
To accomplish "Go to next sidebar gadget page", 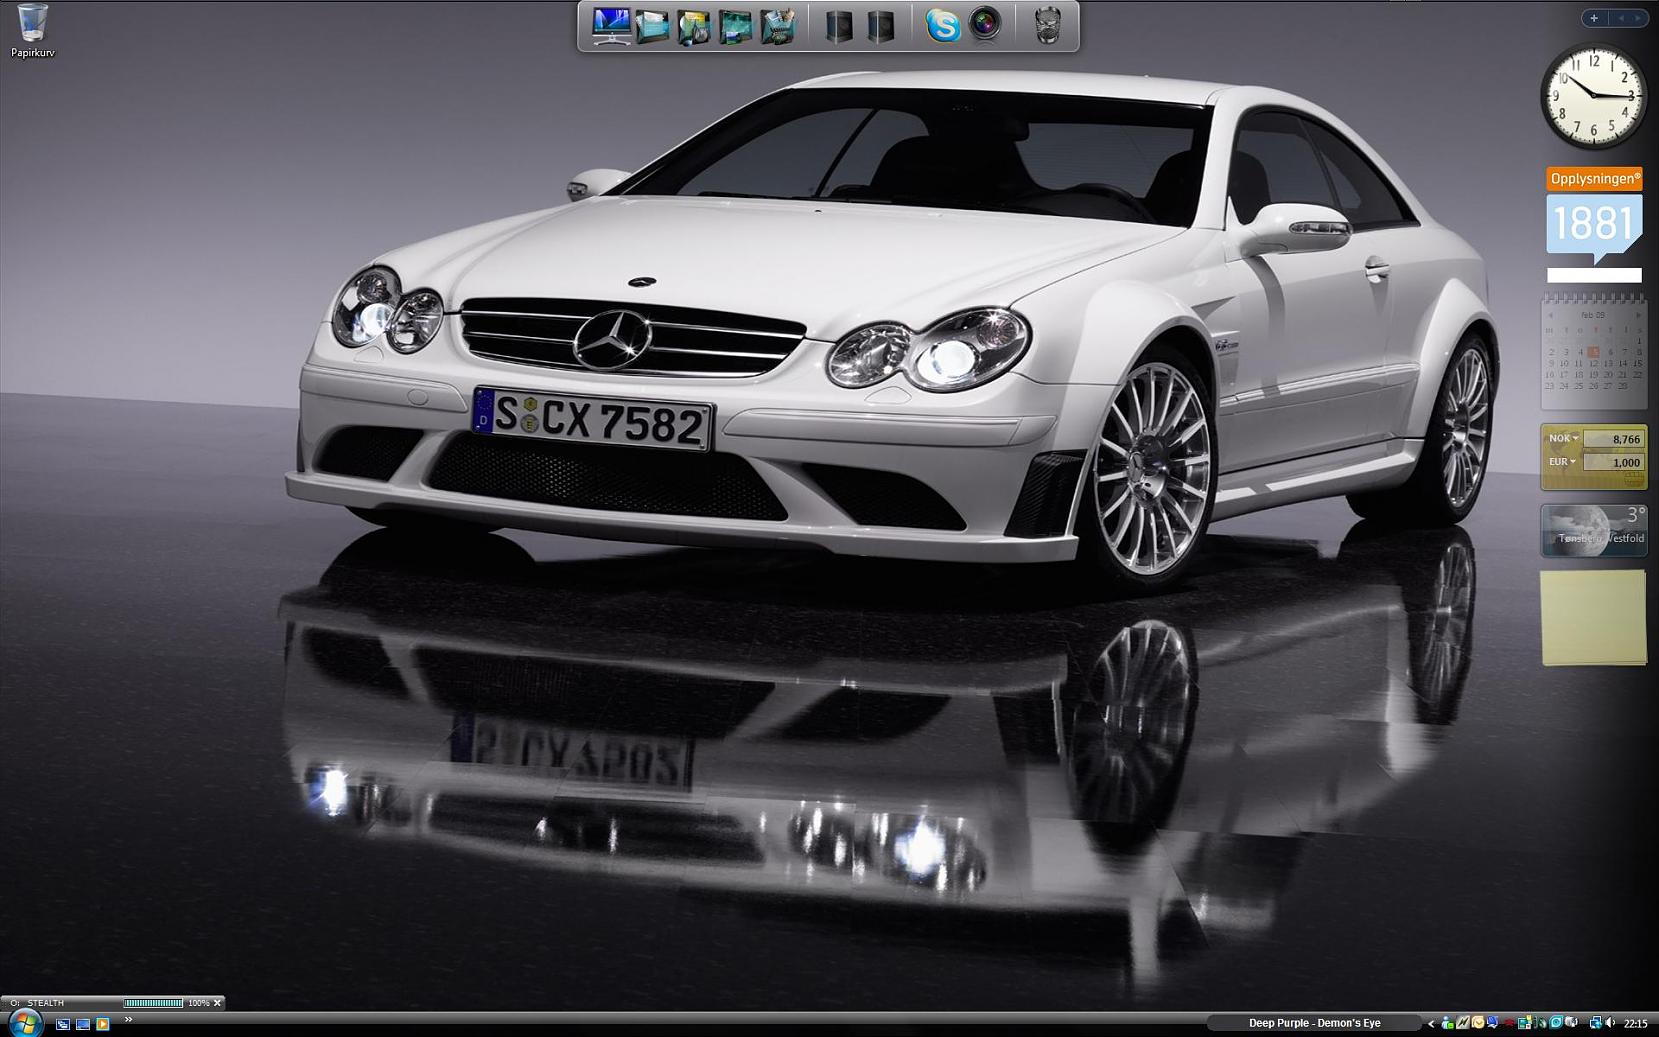I will pos(1637,18).
